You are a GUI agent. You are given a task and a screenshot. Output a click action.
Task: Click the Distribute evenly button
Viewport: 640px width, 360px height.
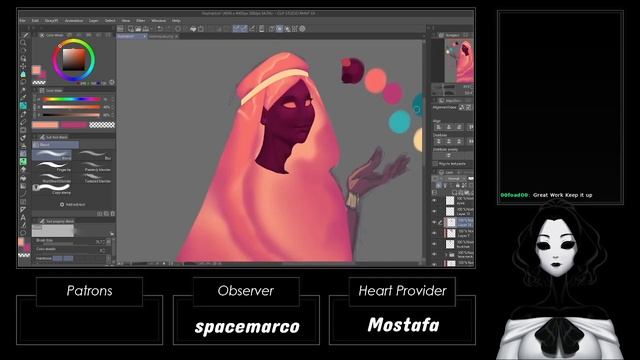(x=448, y=156)
